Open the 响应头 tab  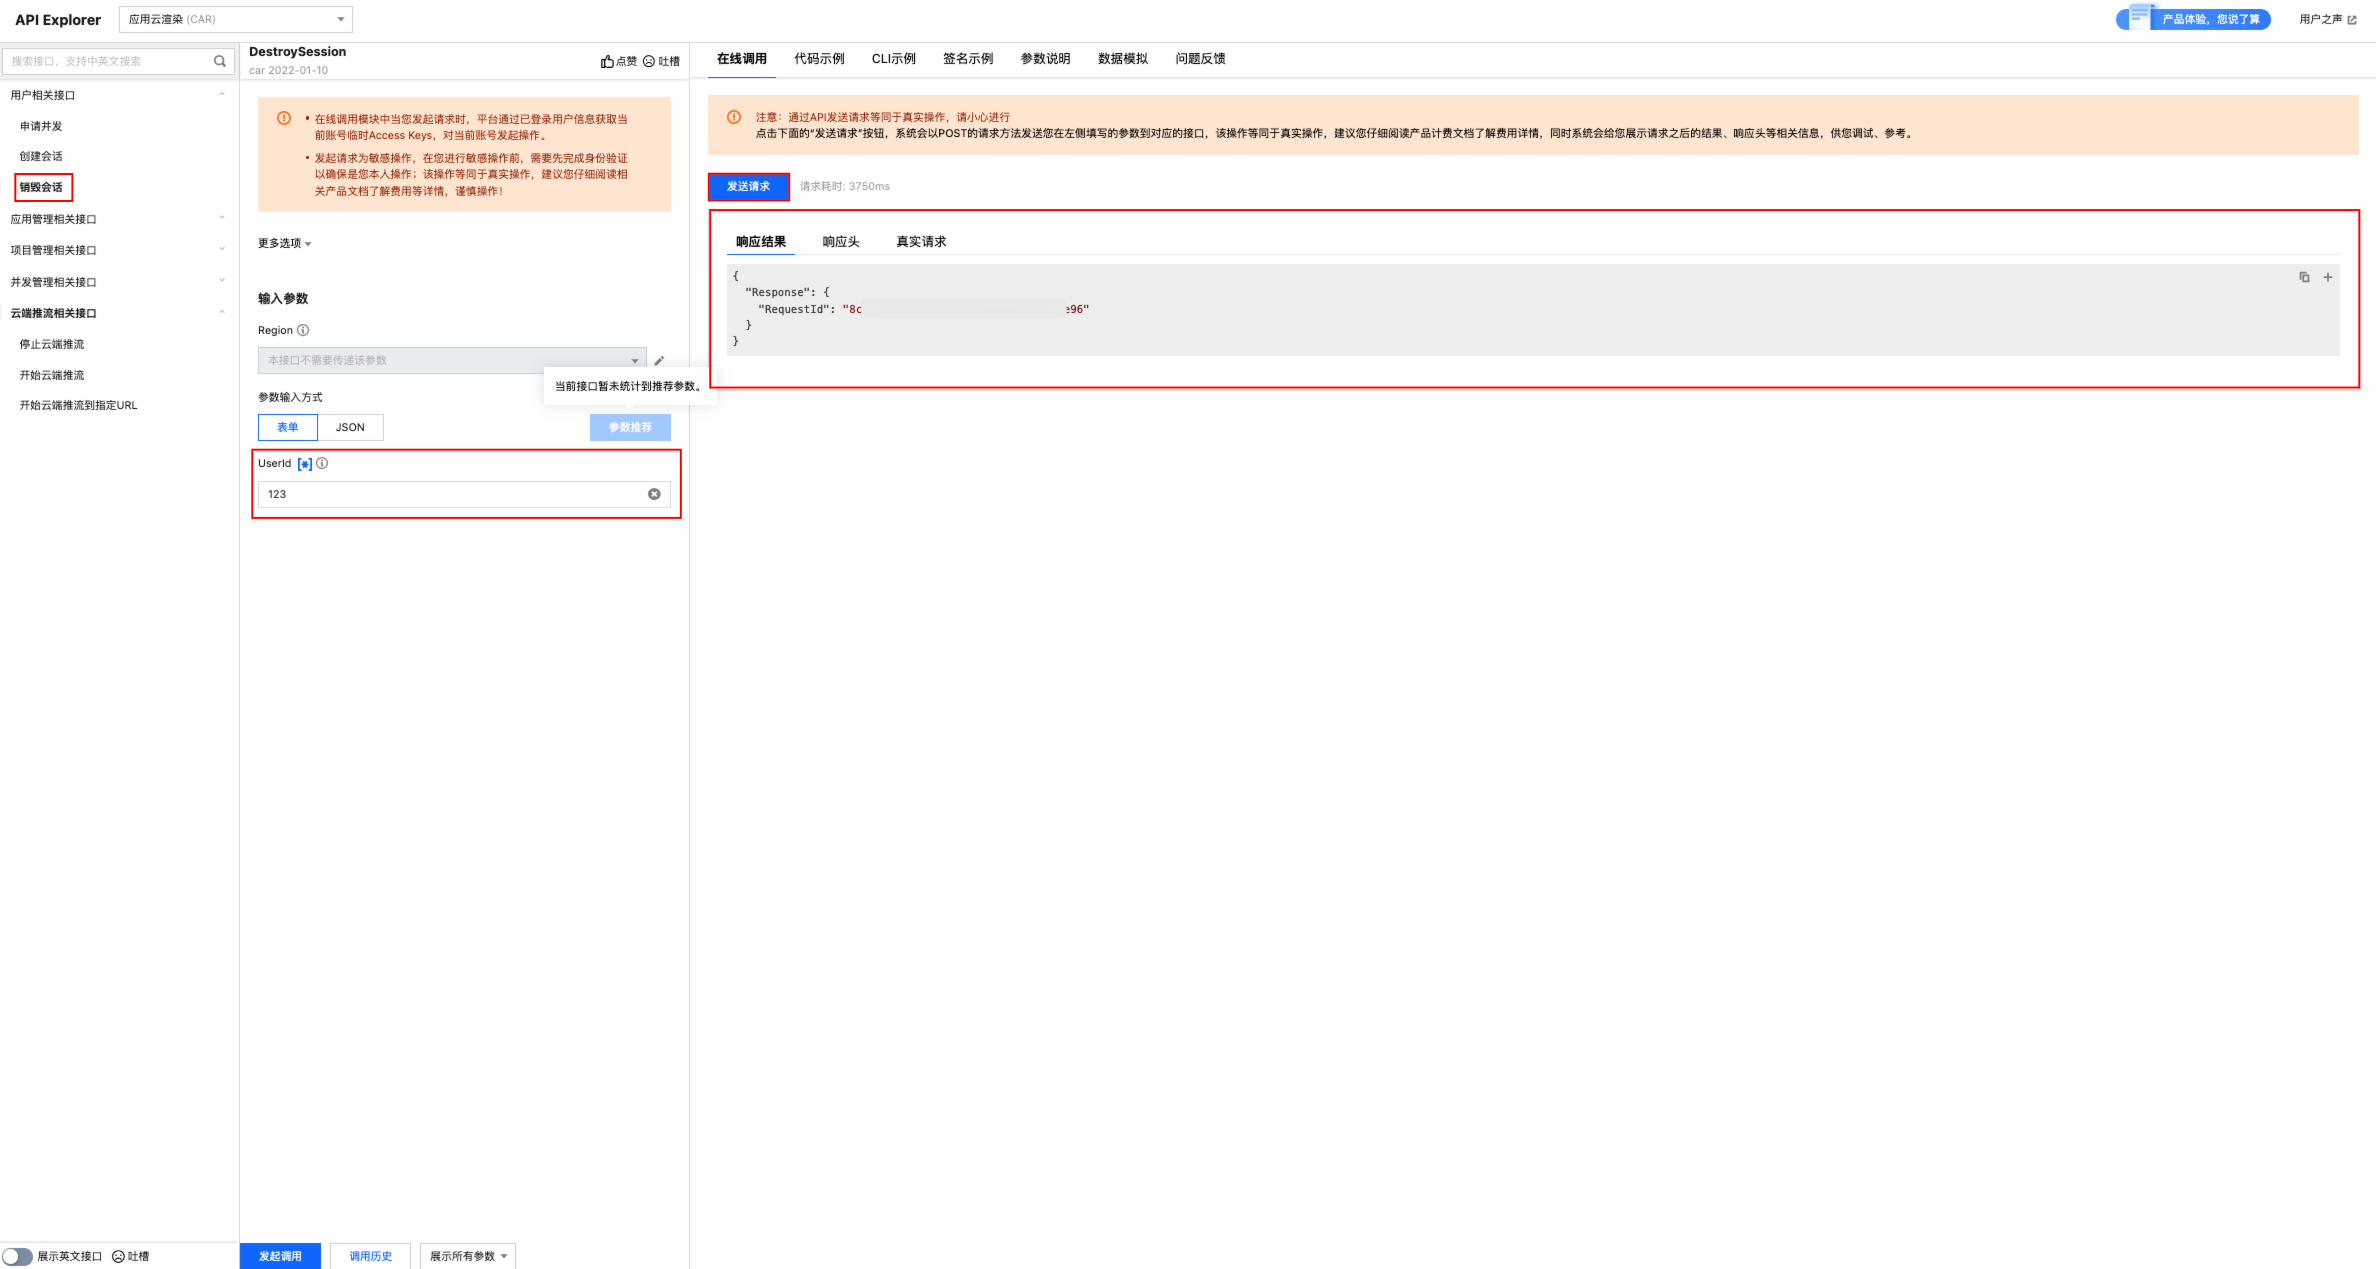pos(841,242)
